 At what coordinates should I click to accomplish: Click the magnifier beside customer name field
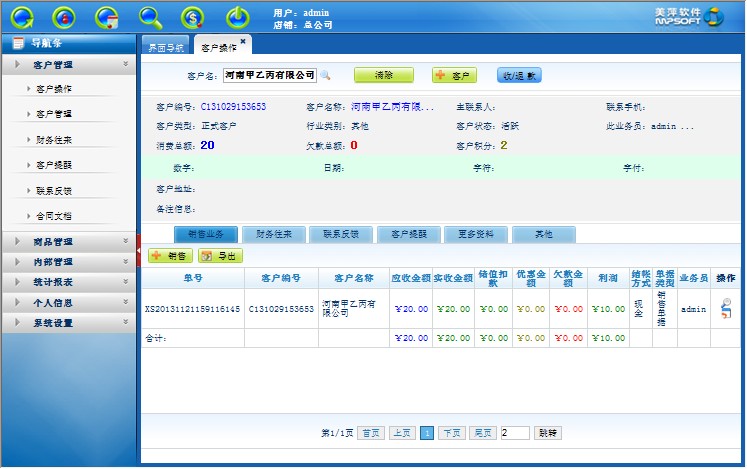point(325,75)
